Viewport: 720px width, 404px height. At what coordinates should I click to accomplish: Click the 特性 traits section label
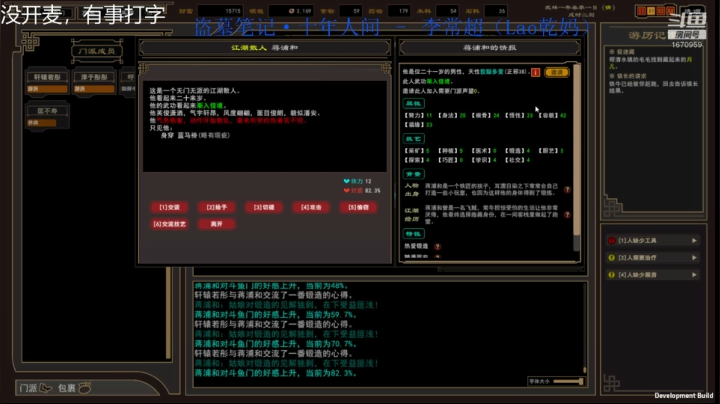pyautogui.click(x=414, y=234)
